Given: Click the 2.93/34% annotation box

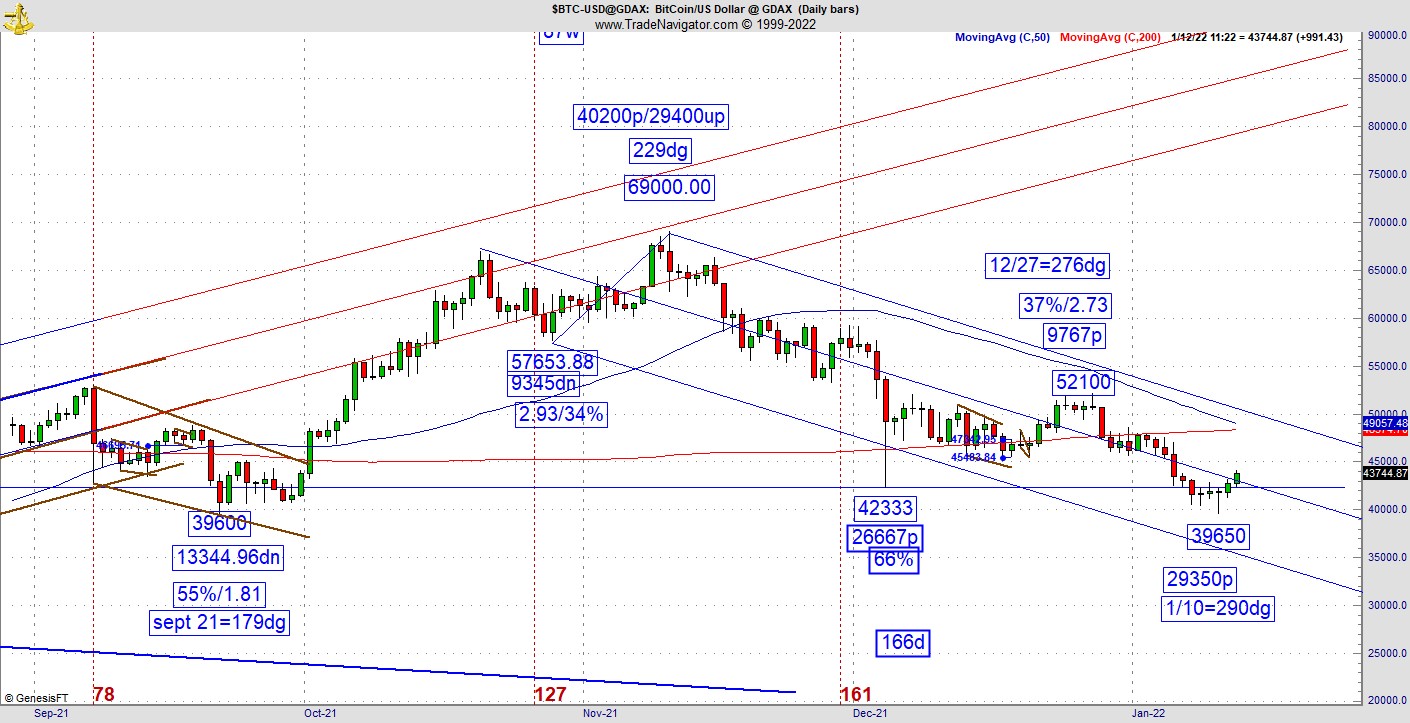Looking at the screenshot, I should (x=561, y=414).
